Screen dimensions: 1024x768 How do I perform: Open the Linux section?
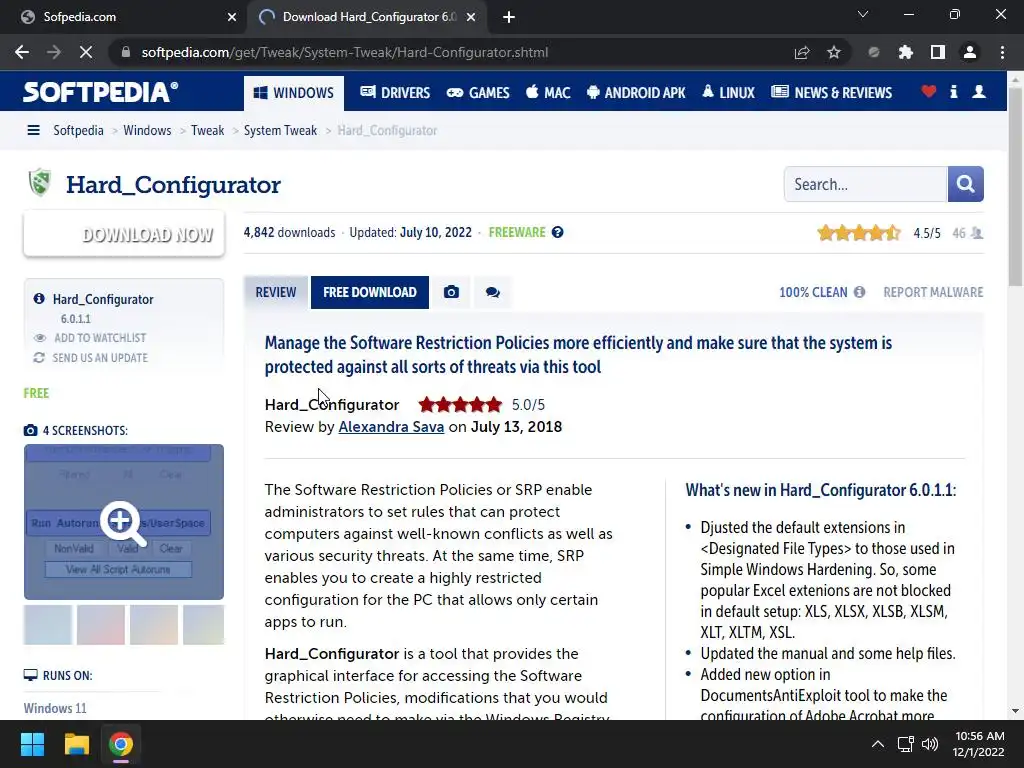728,93
